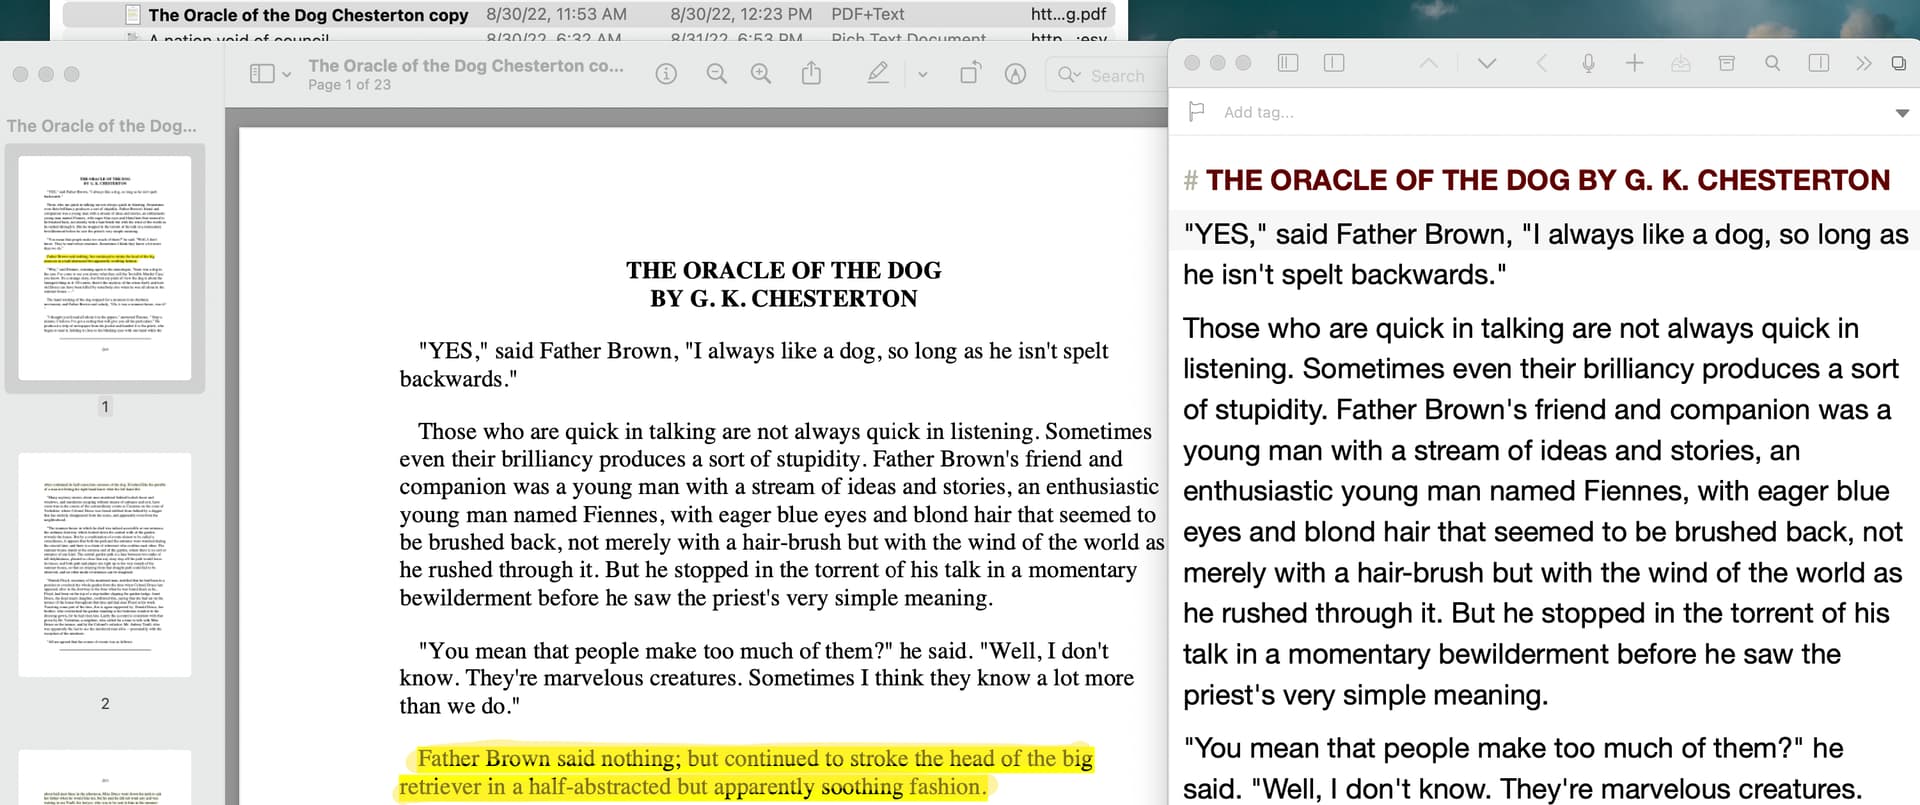1920x805 pixels.
Task: Show the Markup toolbar
Action: (x=1015, y=74)
